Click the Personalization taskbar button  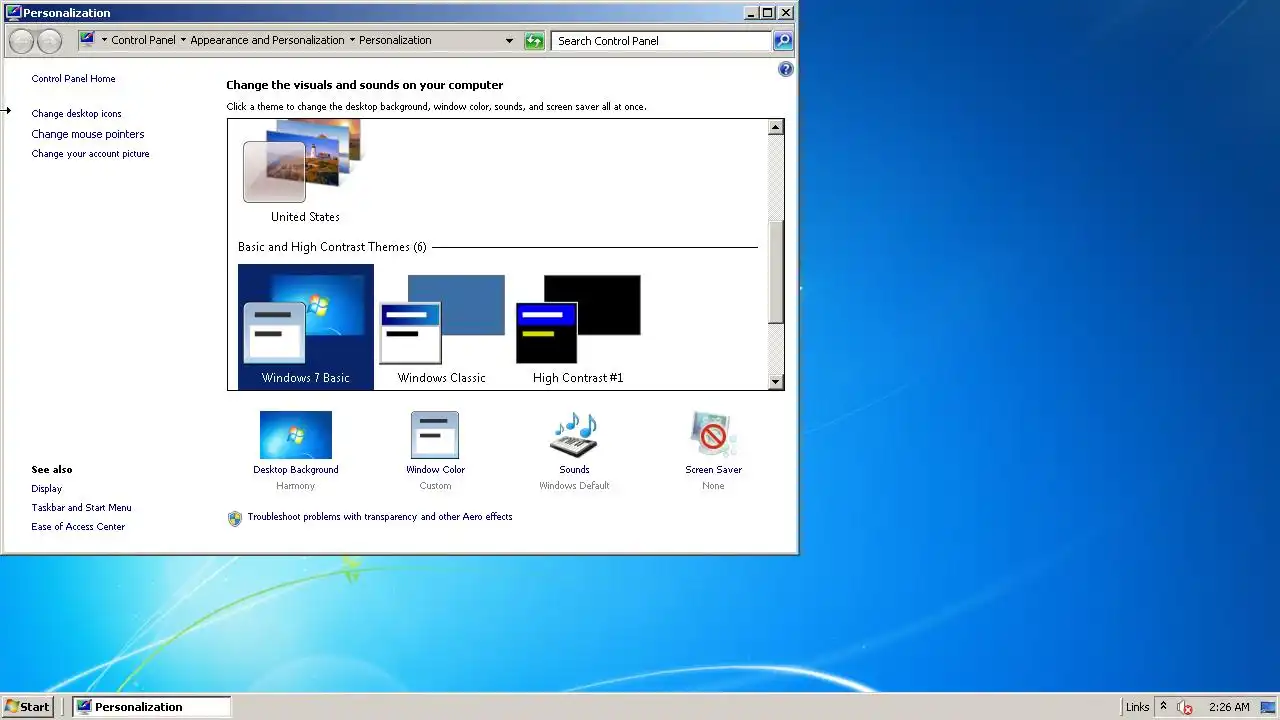coord(152,706)
